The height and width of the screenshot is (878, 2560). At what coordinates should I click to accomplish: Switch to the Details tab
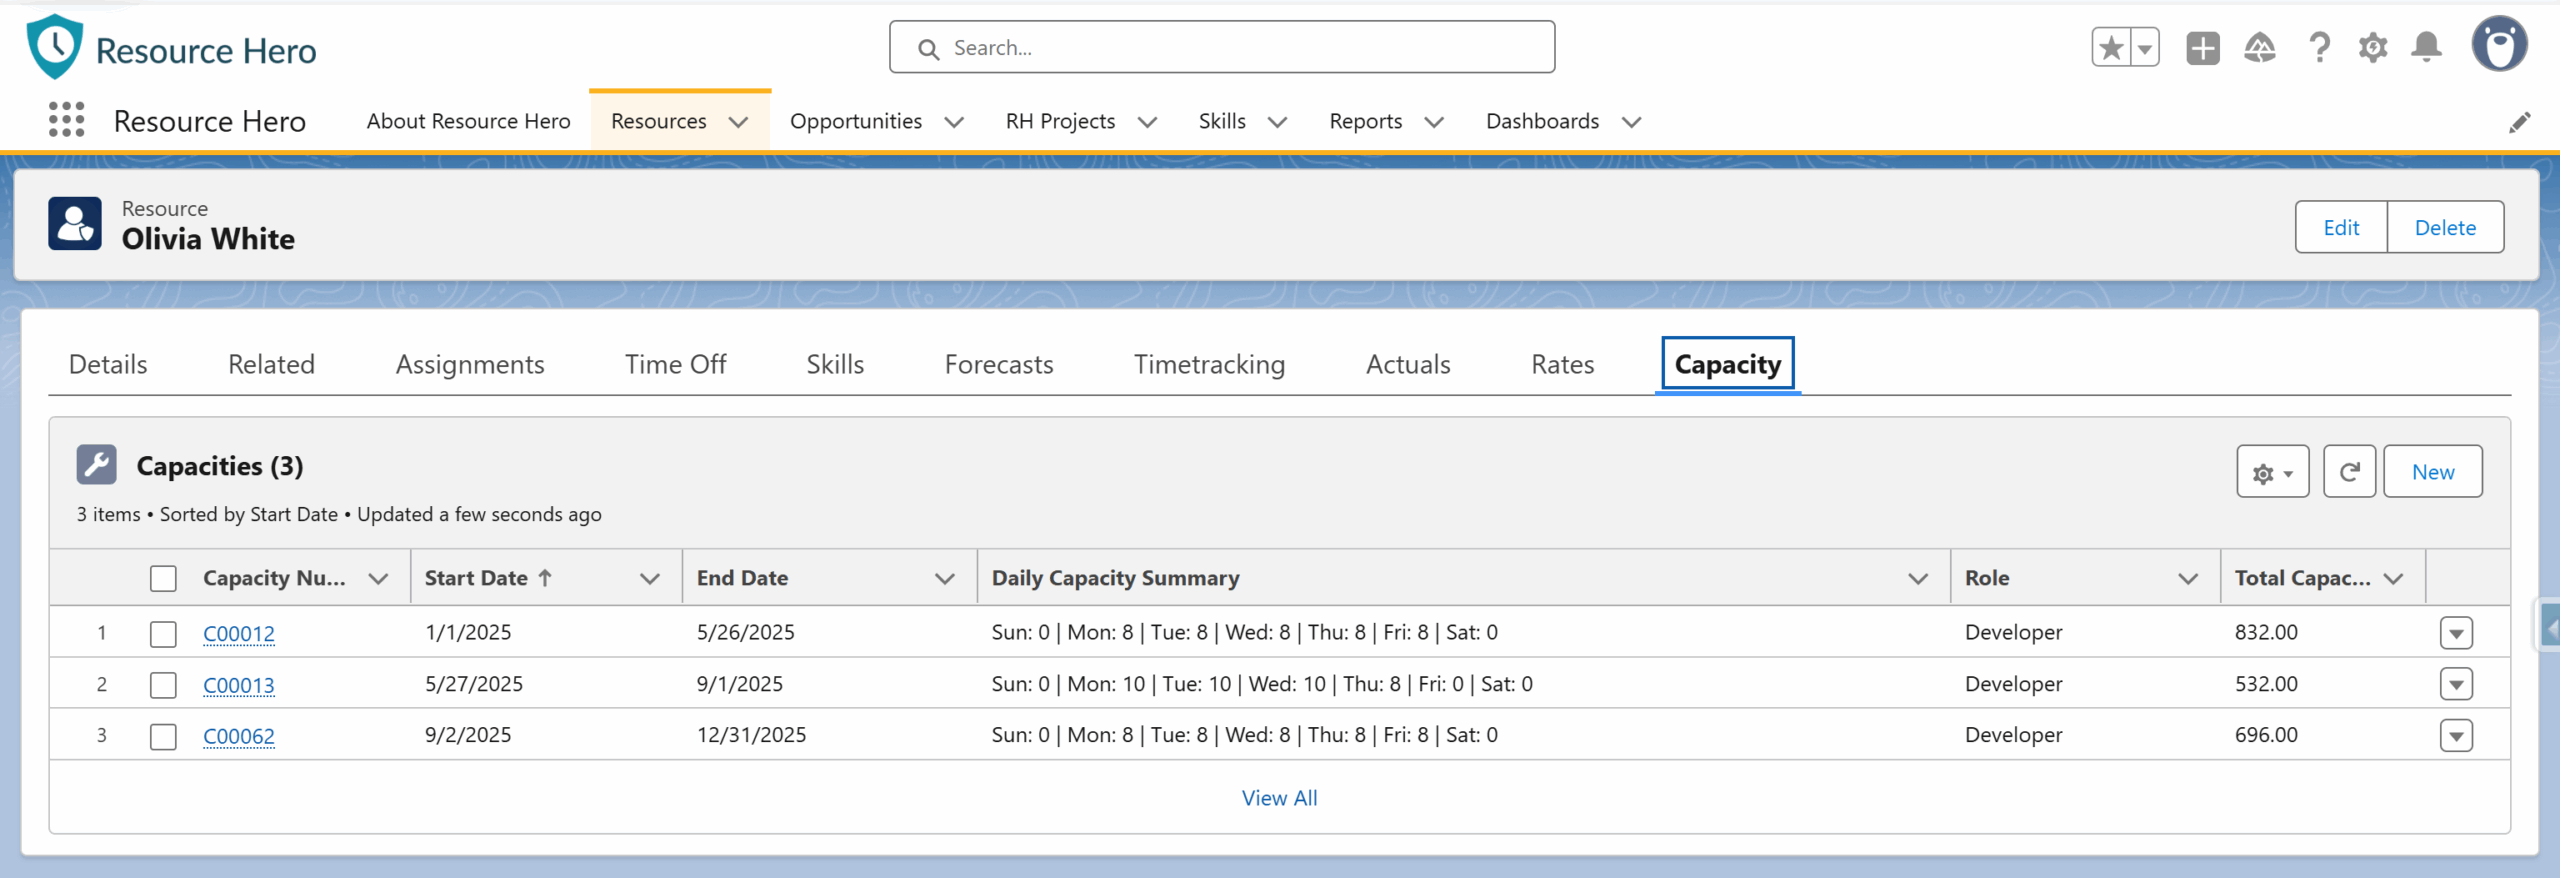(108, 364)
